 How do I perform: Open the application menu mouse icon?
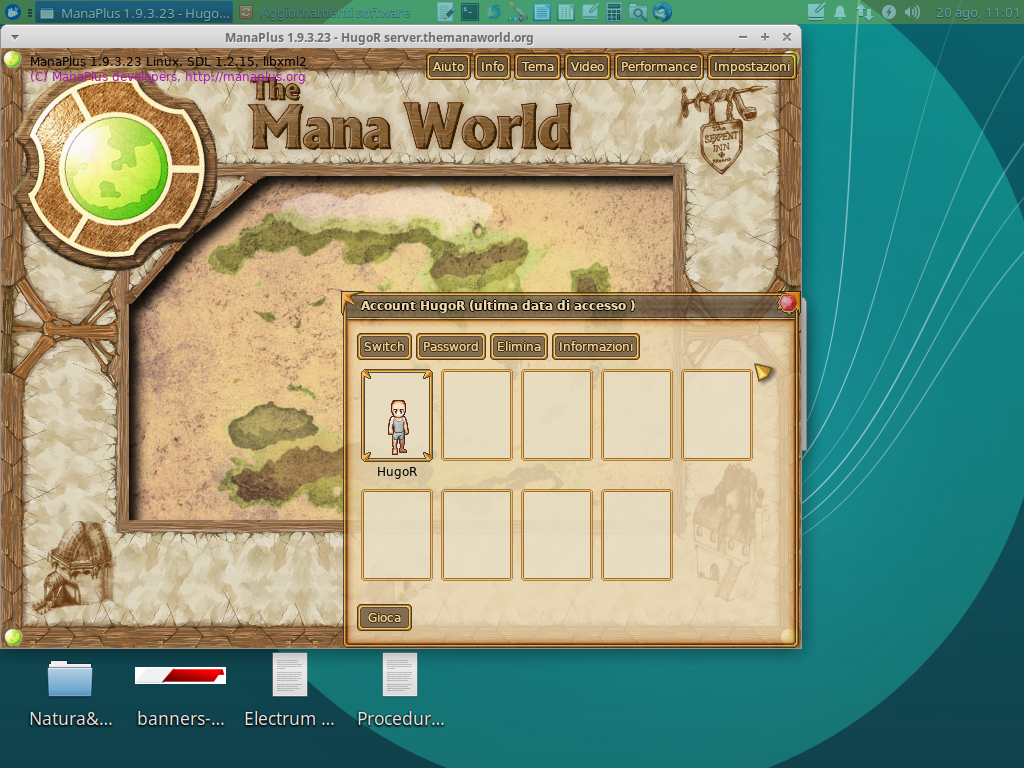(12, 12)
